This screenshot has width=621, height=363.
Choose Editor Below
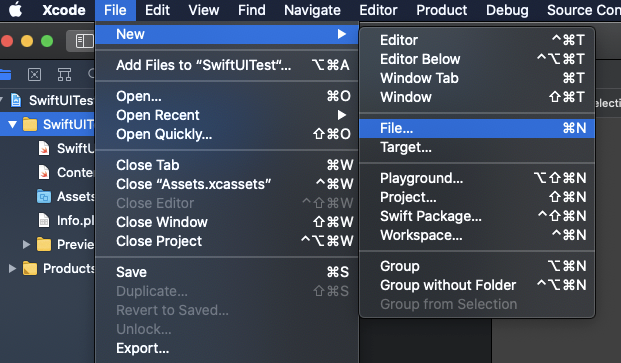pos(477,59)
